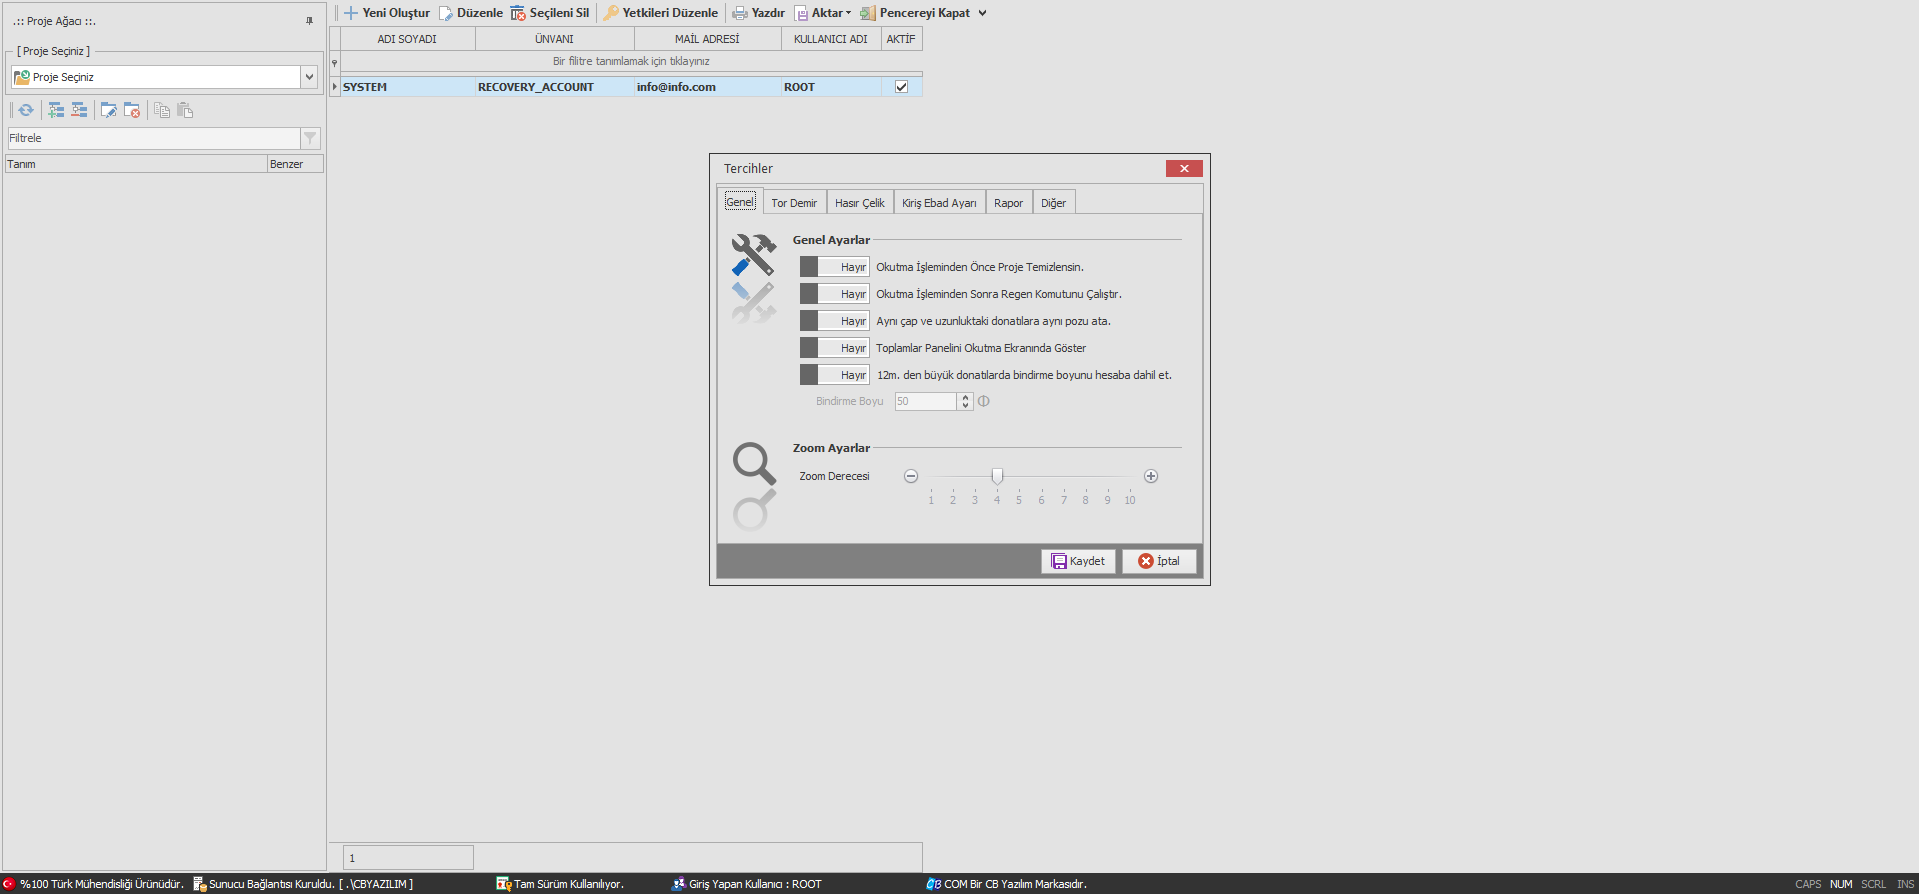1919x894 pixels.
Task: Click the page number field showing 1
Action: coord(408,858)
